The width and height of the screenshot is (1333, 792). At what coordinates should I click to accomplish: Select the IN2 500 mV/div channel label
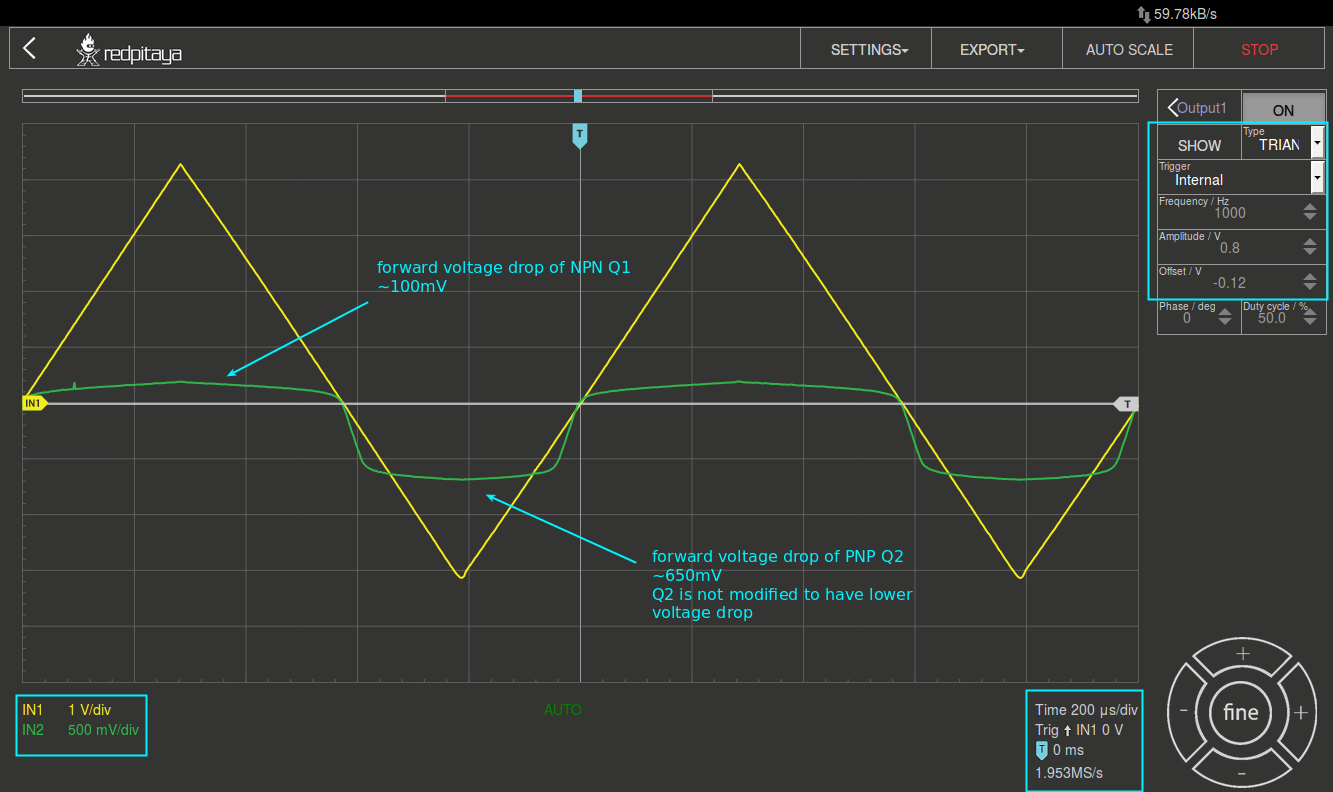tap(80, 729)
